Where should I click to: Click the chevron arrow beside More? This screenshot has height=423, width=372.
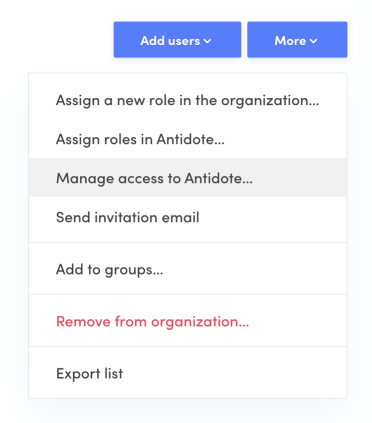(313, 41)
